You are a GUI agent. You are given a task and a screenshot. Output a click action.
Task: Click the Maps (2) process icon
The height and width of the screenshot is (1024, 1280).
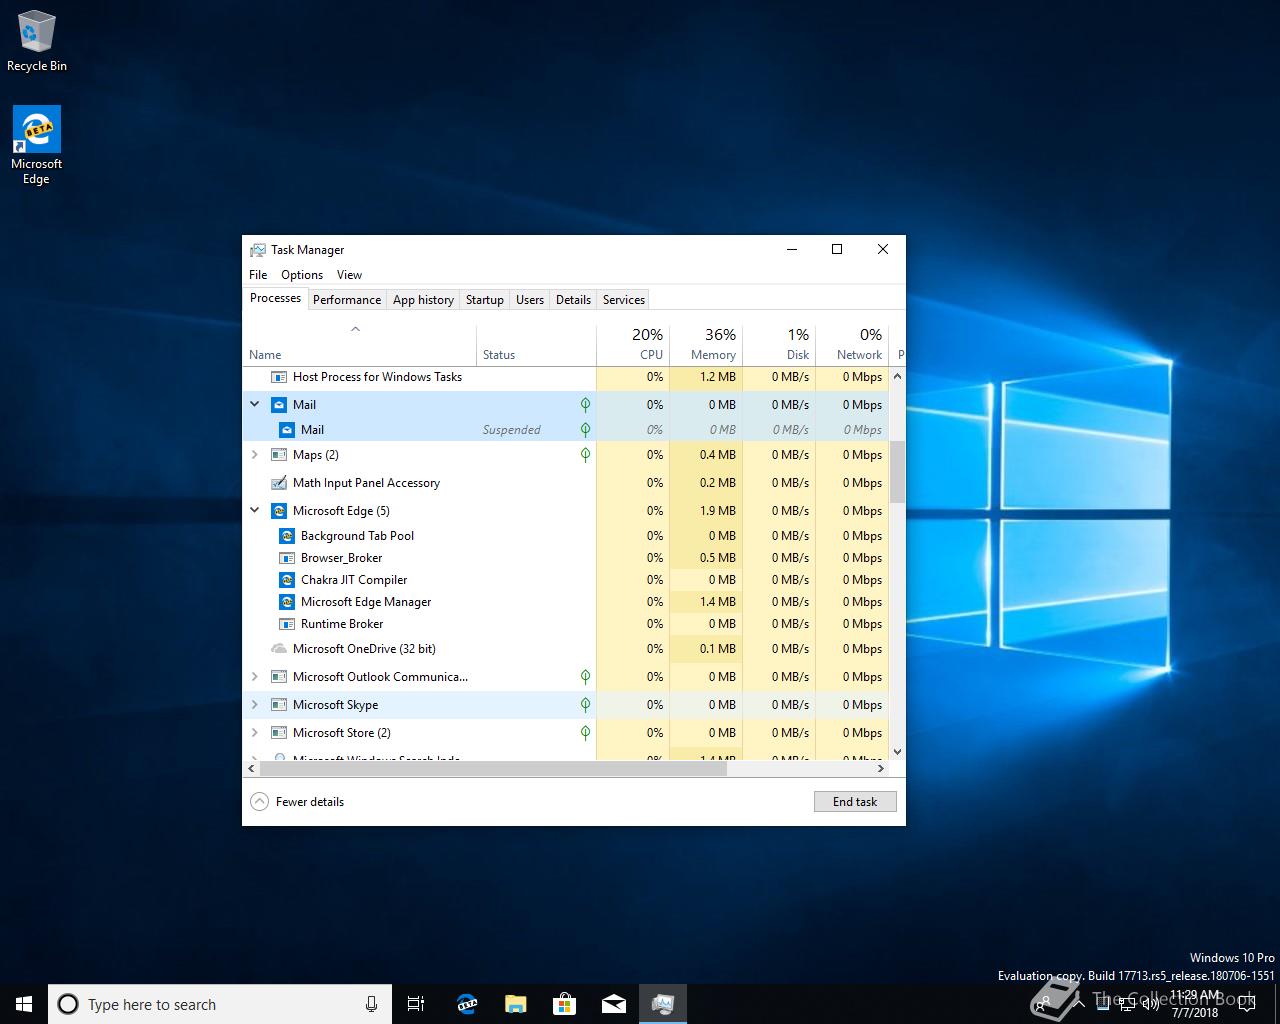click(x=279, y=455)
